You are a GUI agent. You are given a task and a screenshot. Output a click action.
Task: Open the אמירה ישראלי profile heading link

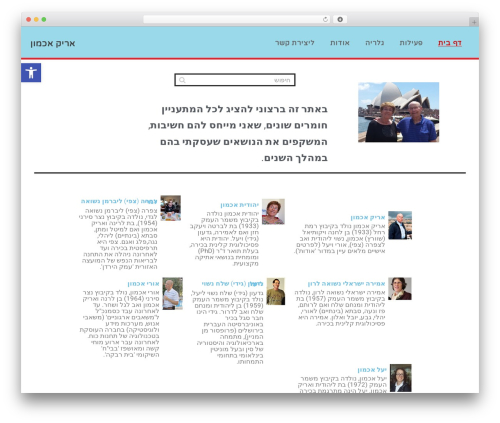(x=346, y=284)
